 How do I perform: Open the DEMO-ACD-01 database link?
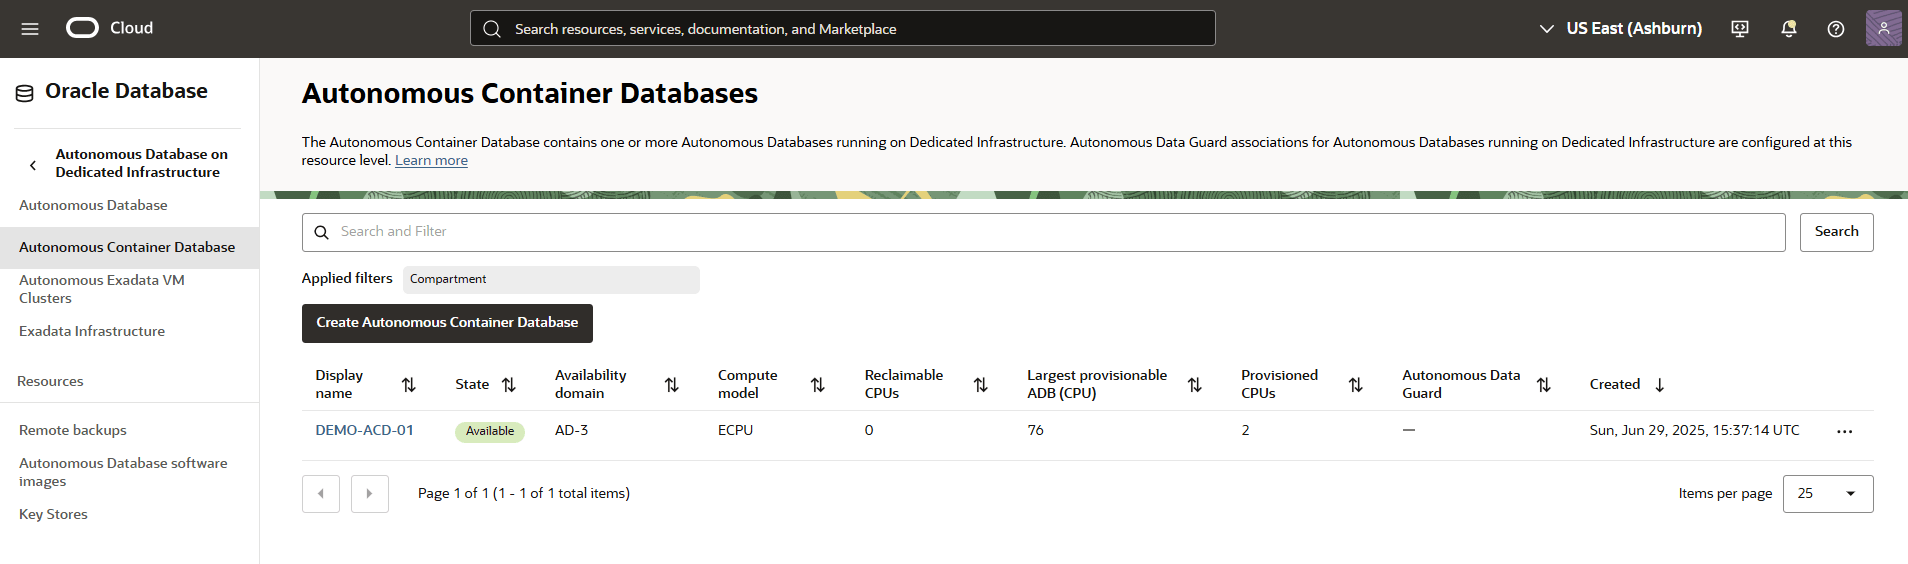click(364, 430)
